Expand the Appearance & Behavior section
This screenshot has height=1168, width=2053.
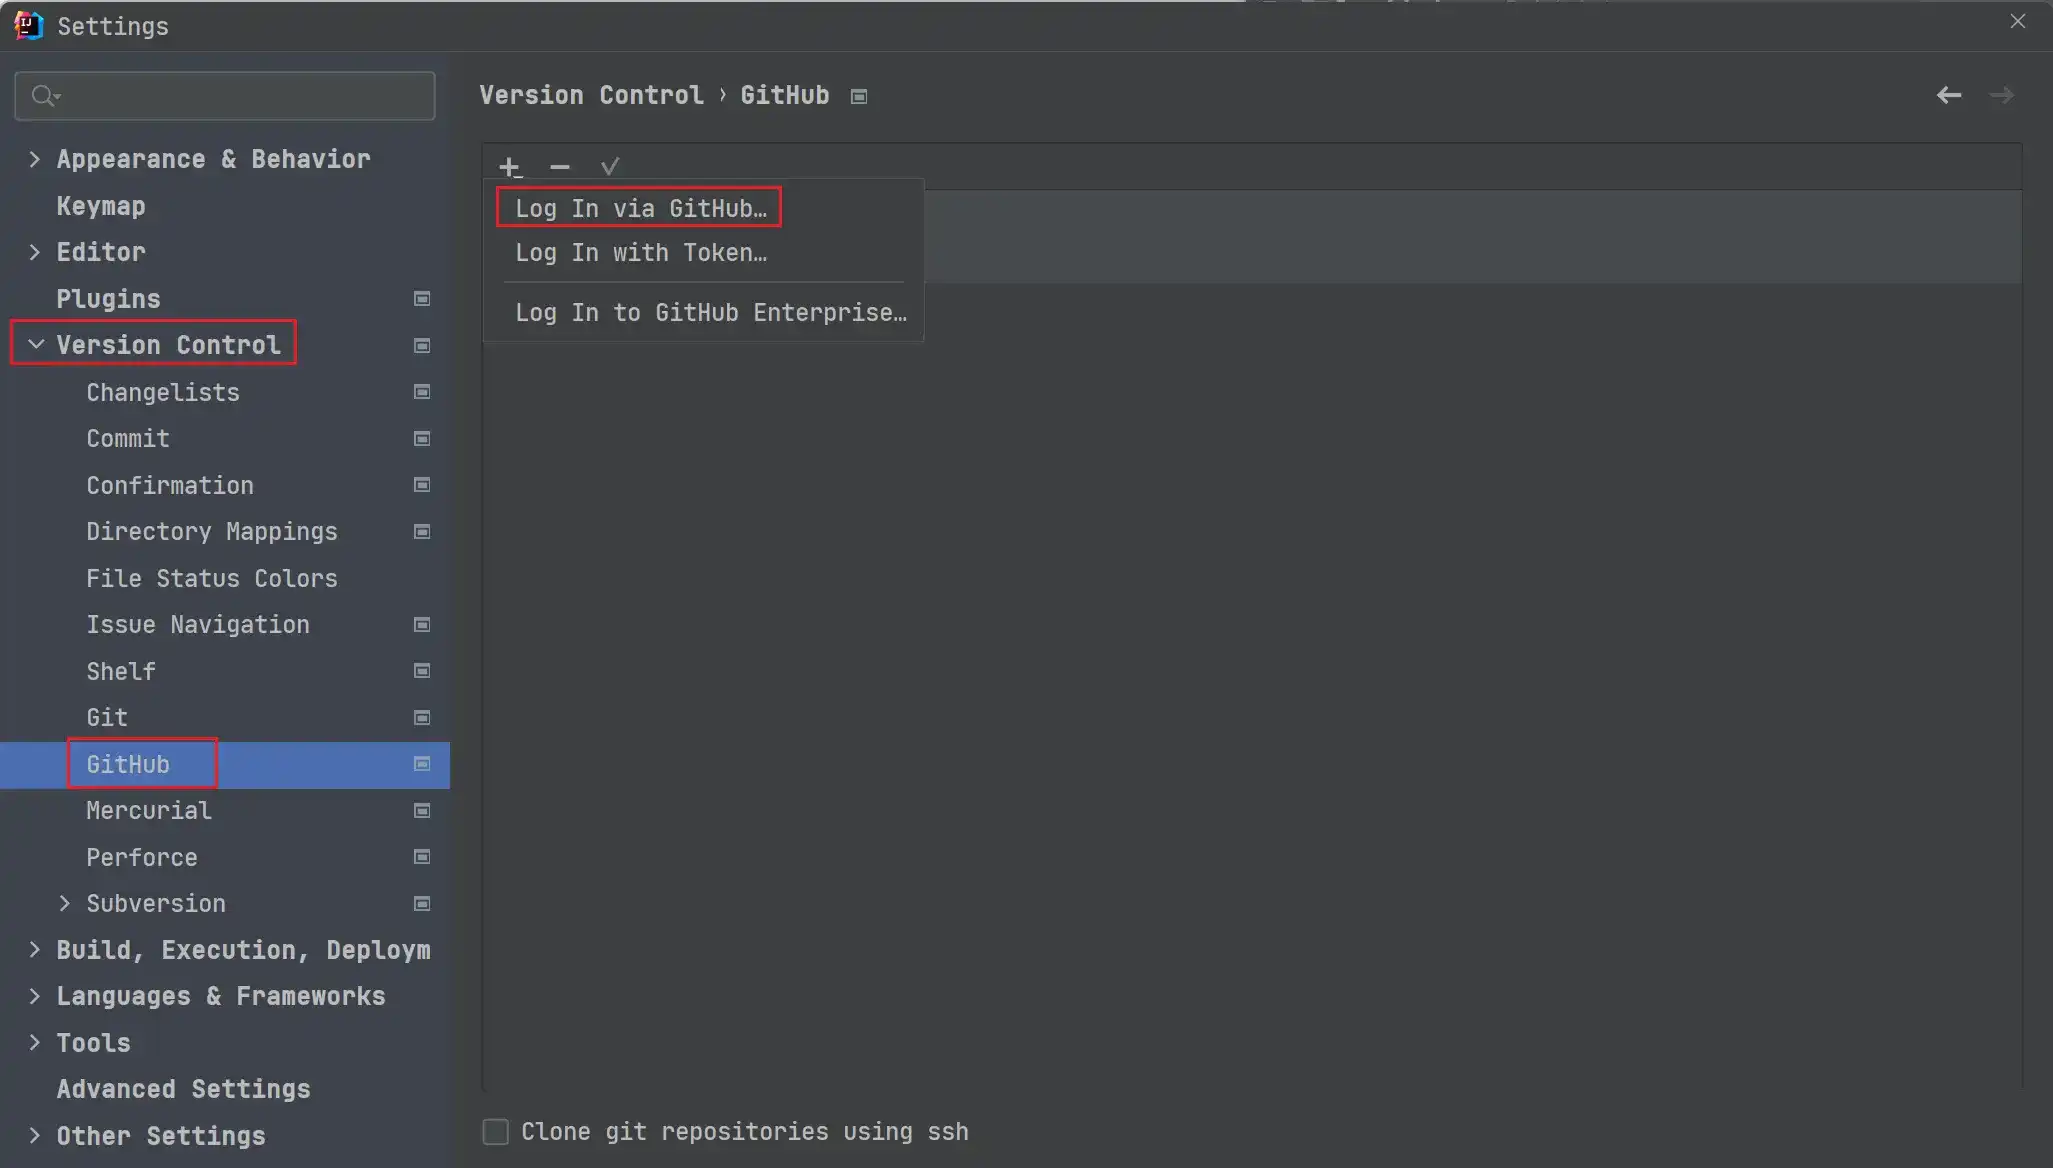click(x=35, y=160)
